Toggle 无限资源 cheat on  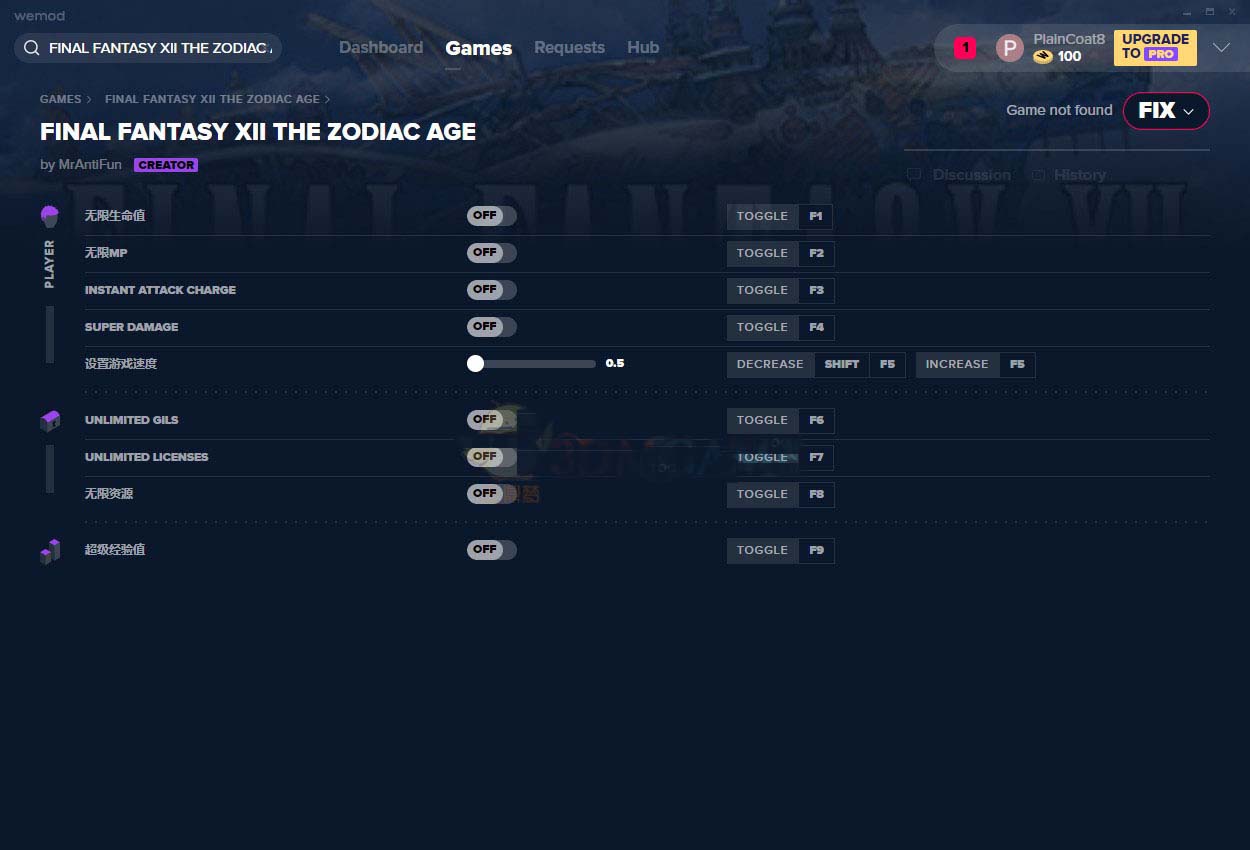pos(491,494)
